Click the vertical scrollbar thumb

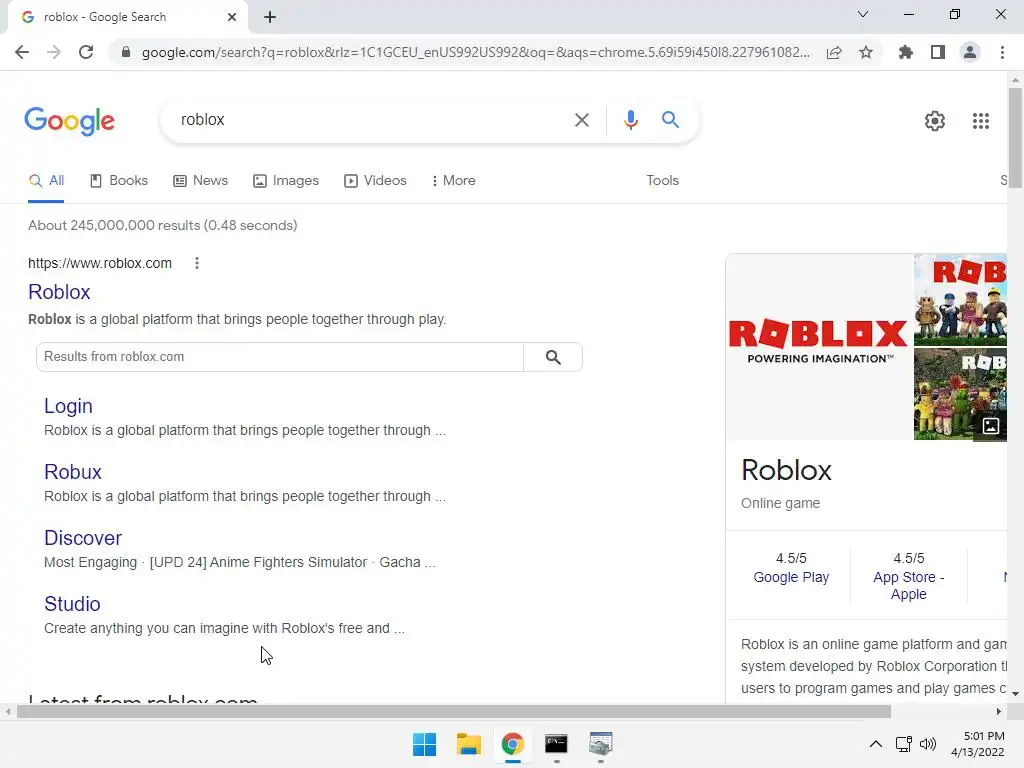tap(1015, 138)
